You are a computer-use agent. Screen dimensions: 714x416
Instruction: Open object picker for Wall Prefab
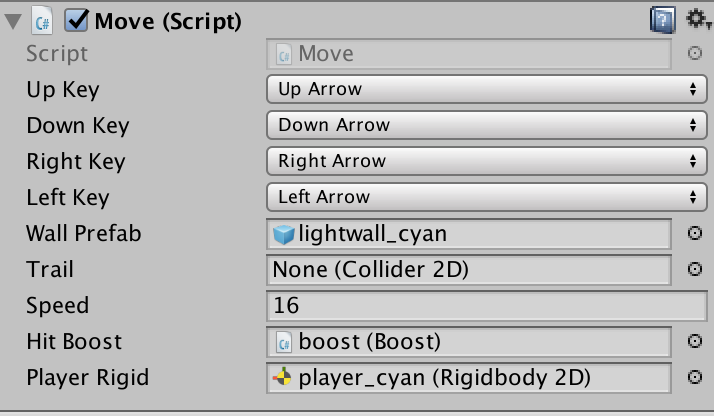[x=694, y=234]
